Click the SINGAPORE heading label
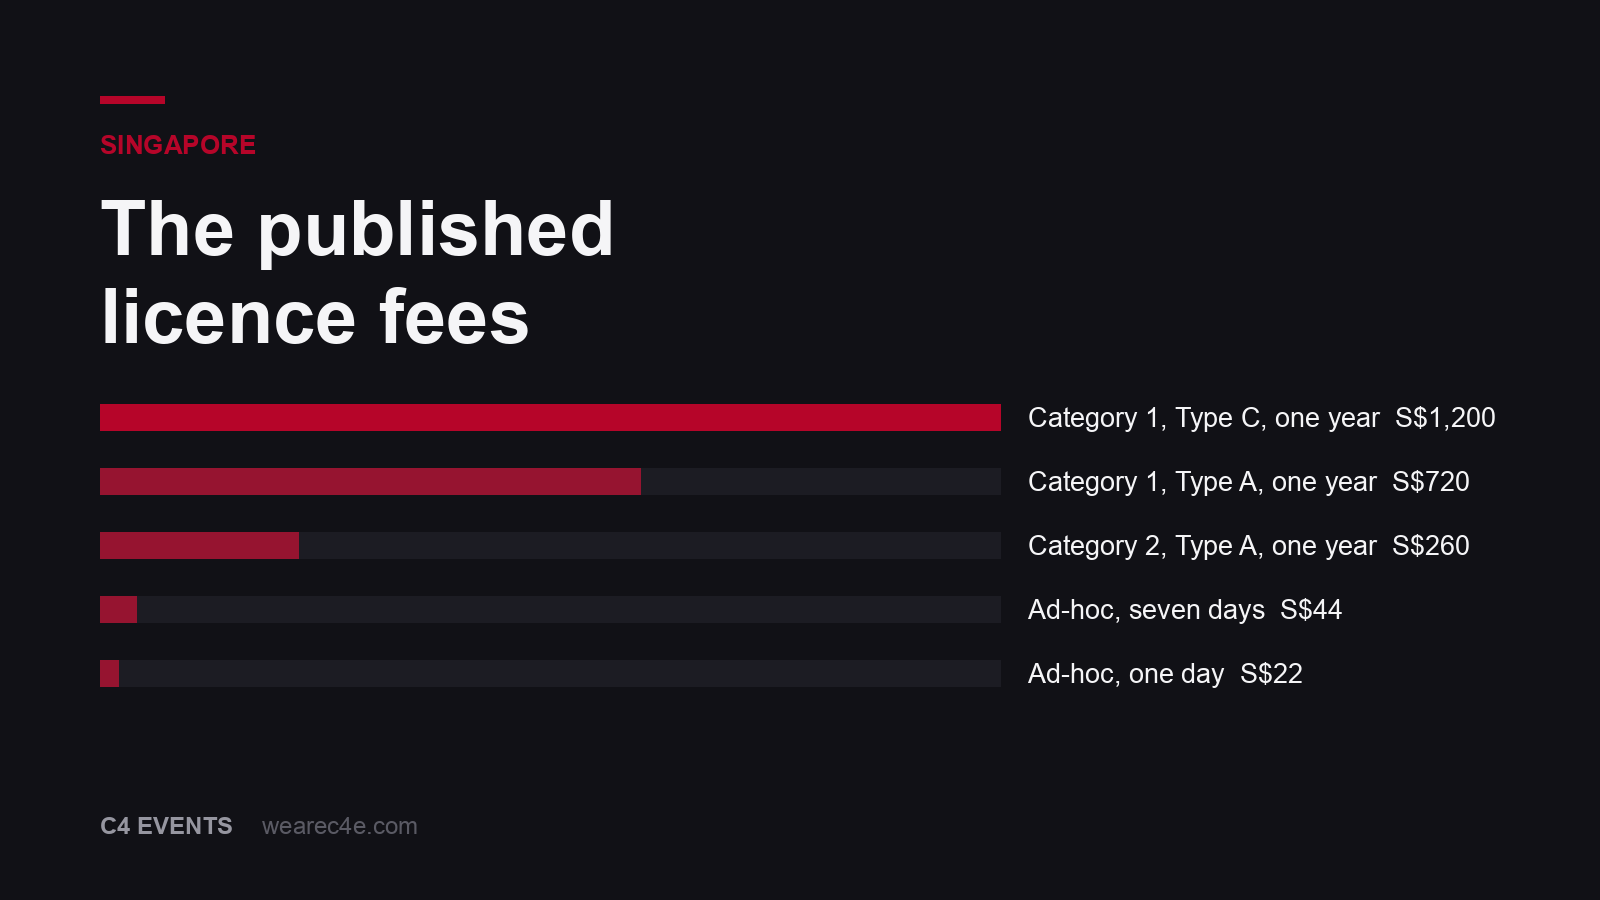The height and width of the screenshot is (900, 1600). [178, 145]
